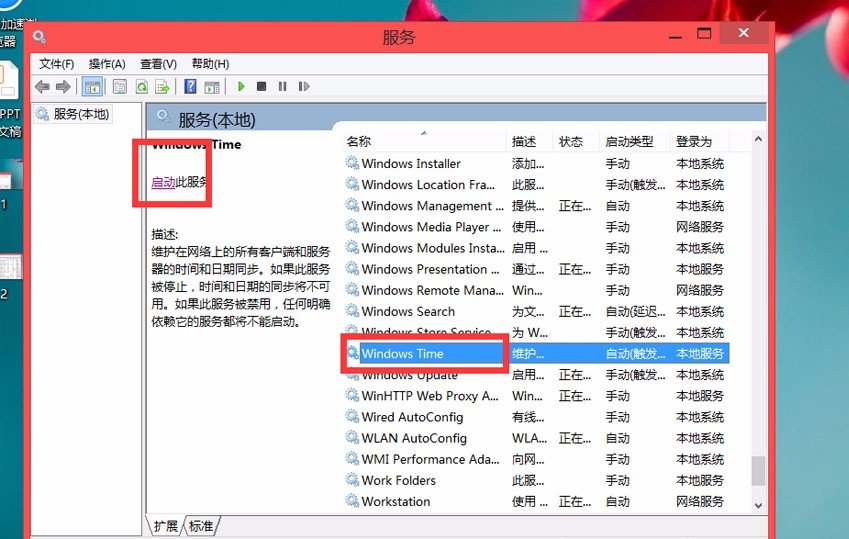This screenshot has height=539, width=849.
Task: Sort by the 登录为 column header
Action: (694, 142)
